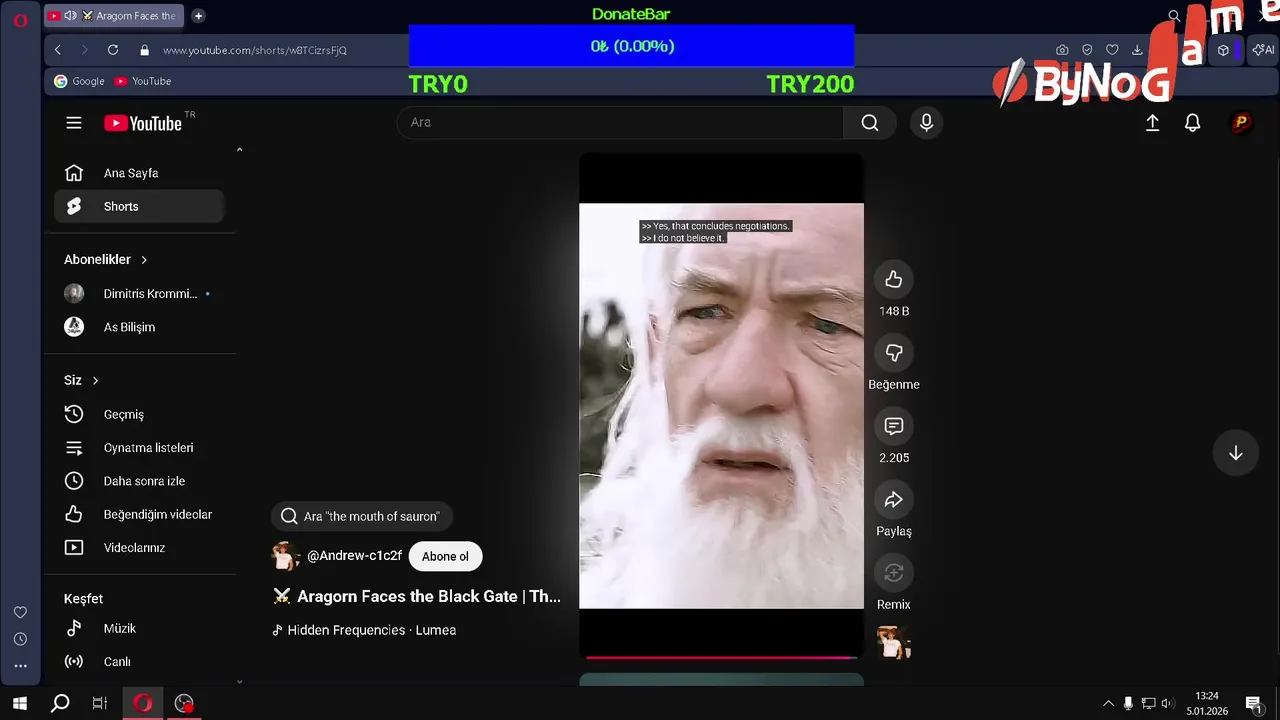This screenshot has height=720, width=1280.
Task: Open Opera sidebar more options dots
Action: point(20,666)
